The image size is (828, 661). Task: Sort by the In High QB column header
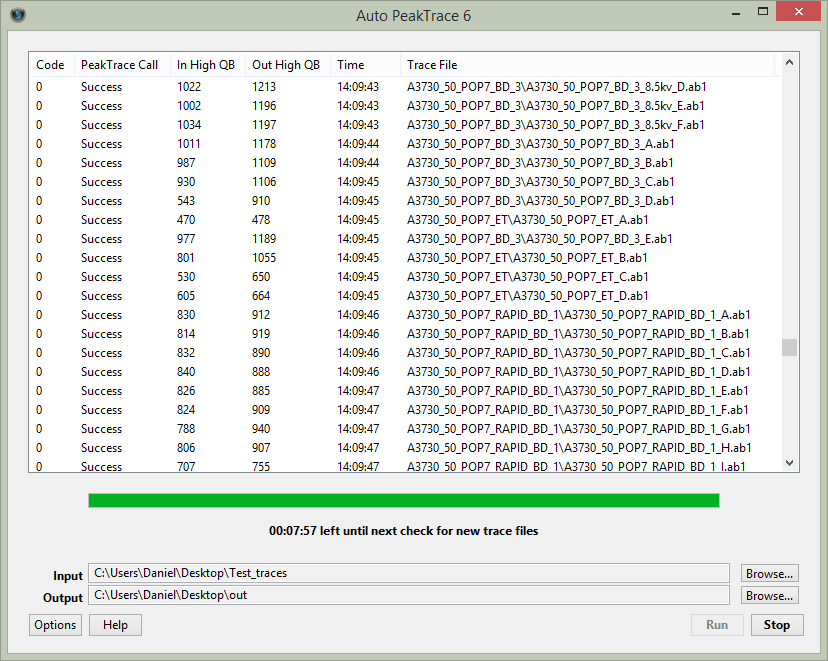click(x=206, y=65)
